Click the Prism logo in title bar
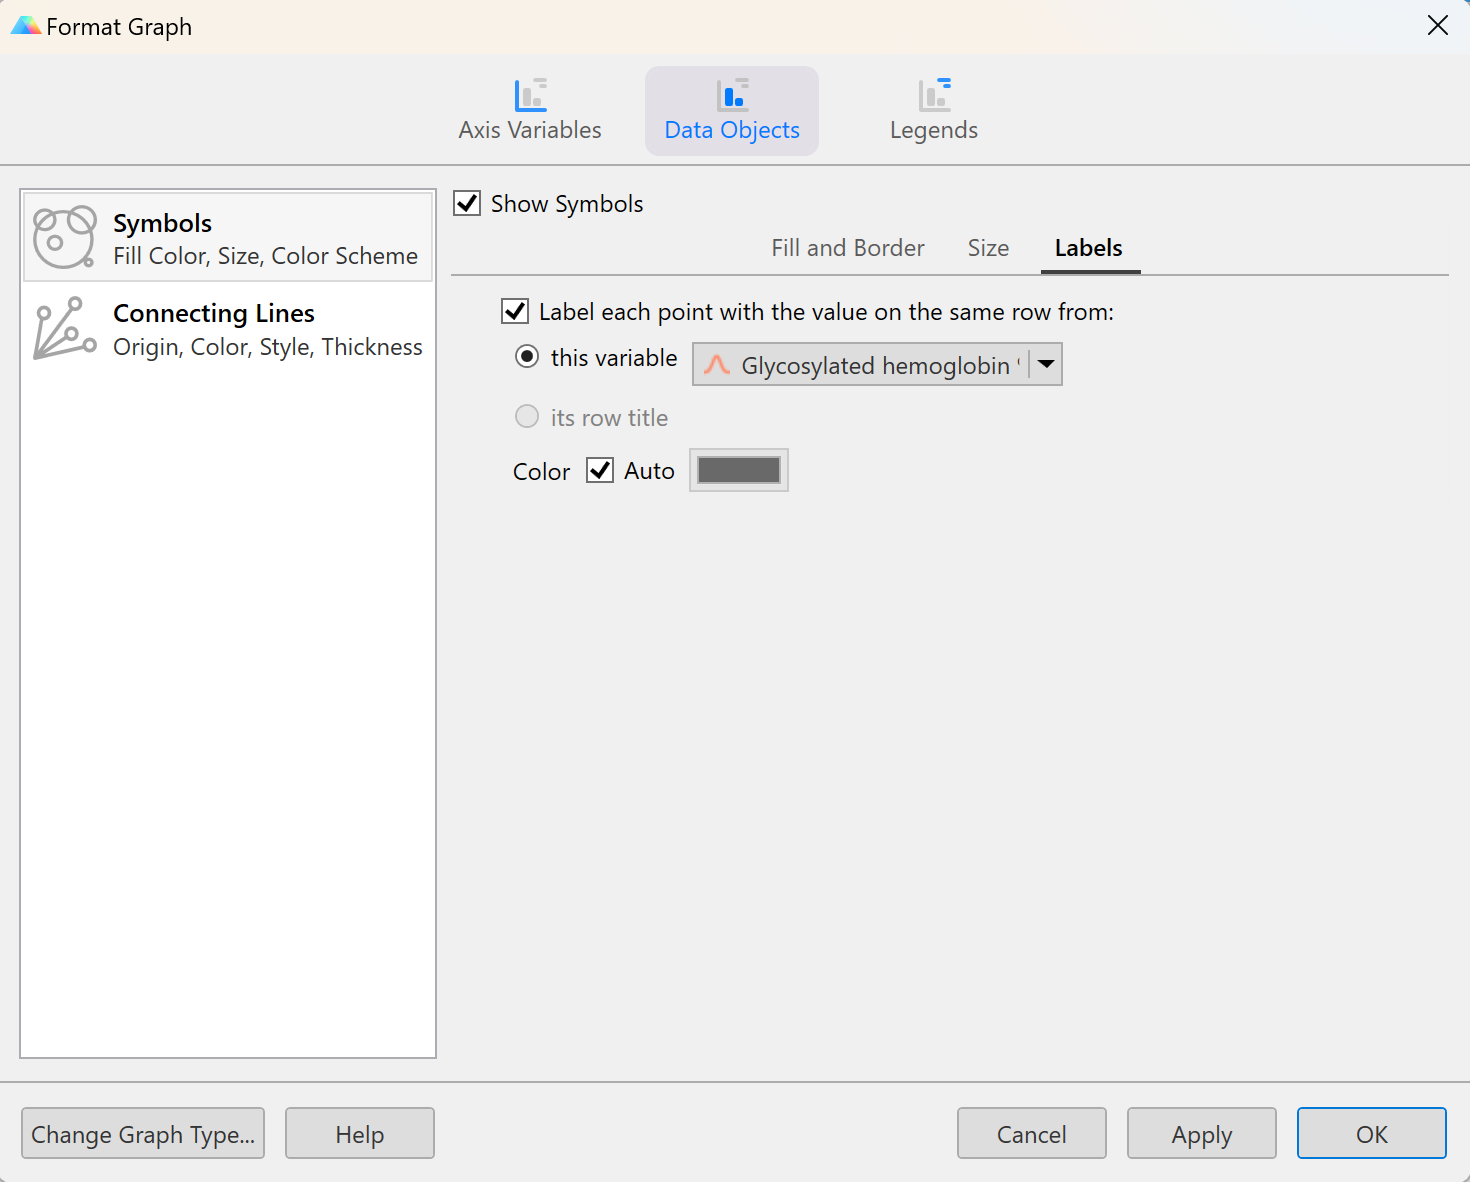1470x1182 pixels. coord(25,26)
